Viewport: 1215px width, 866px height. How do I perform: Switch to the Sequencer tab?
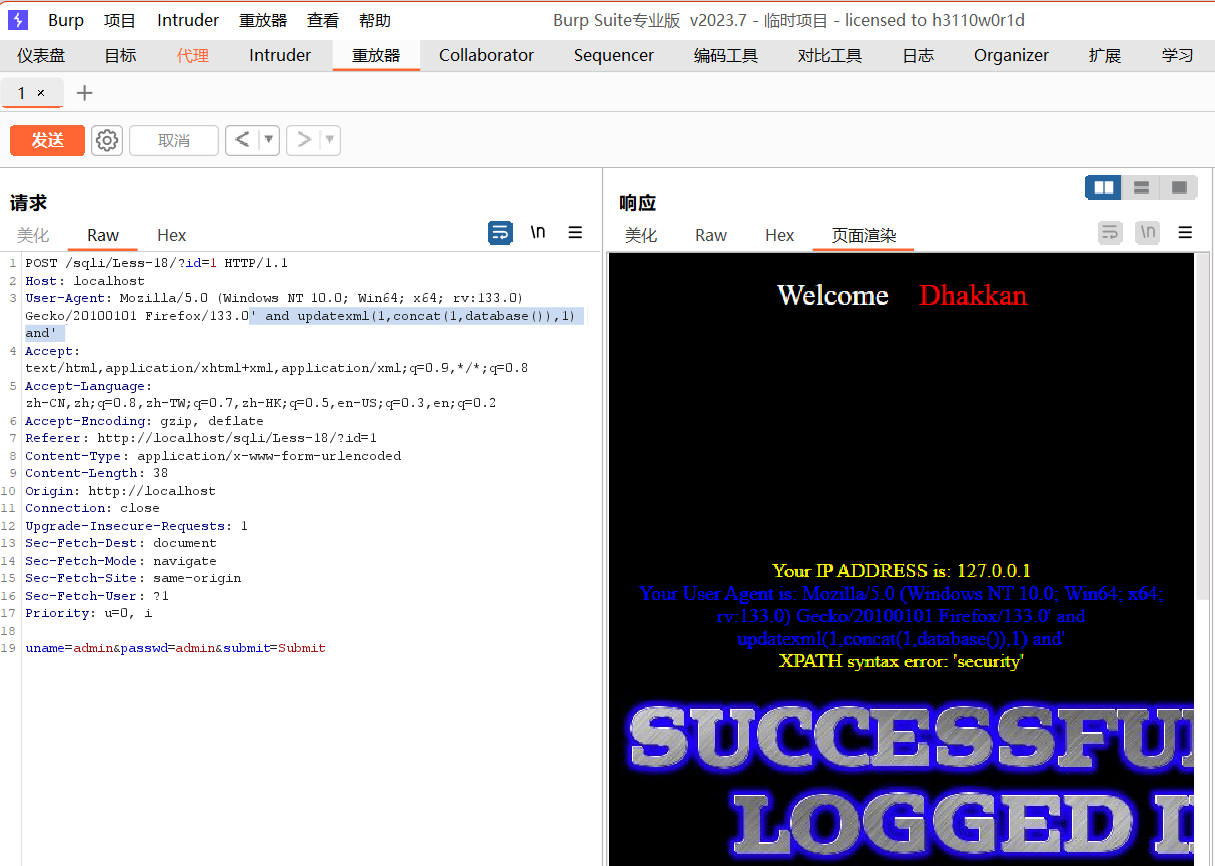(614, 56)
